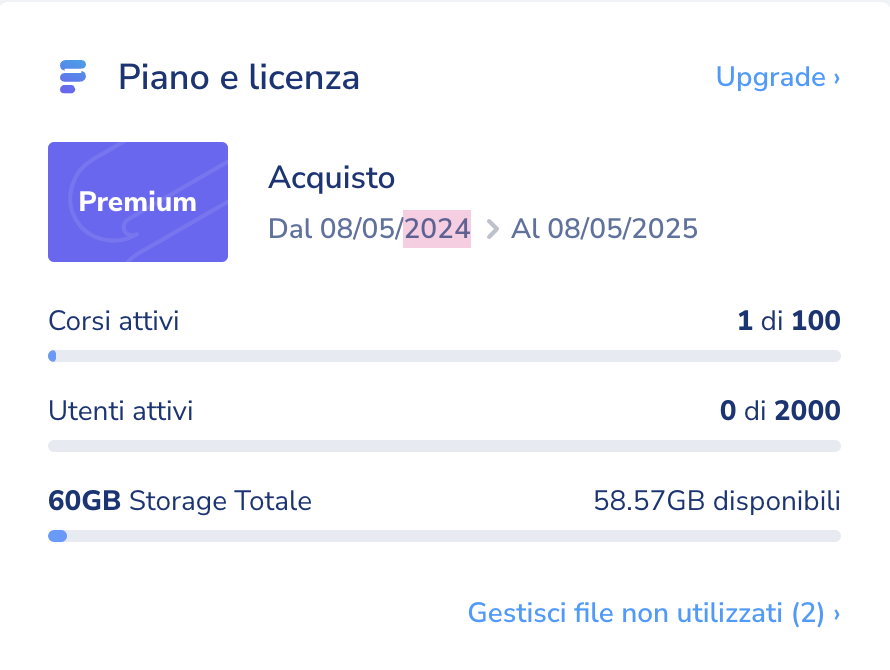890x670 pixels.
Task: Click the 60GB Storage Totale label
Action: coord(180,500)
